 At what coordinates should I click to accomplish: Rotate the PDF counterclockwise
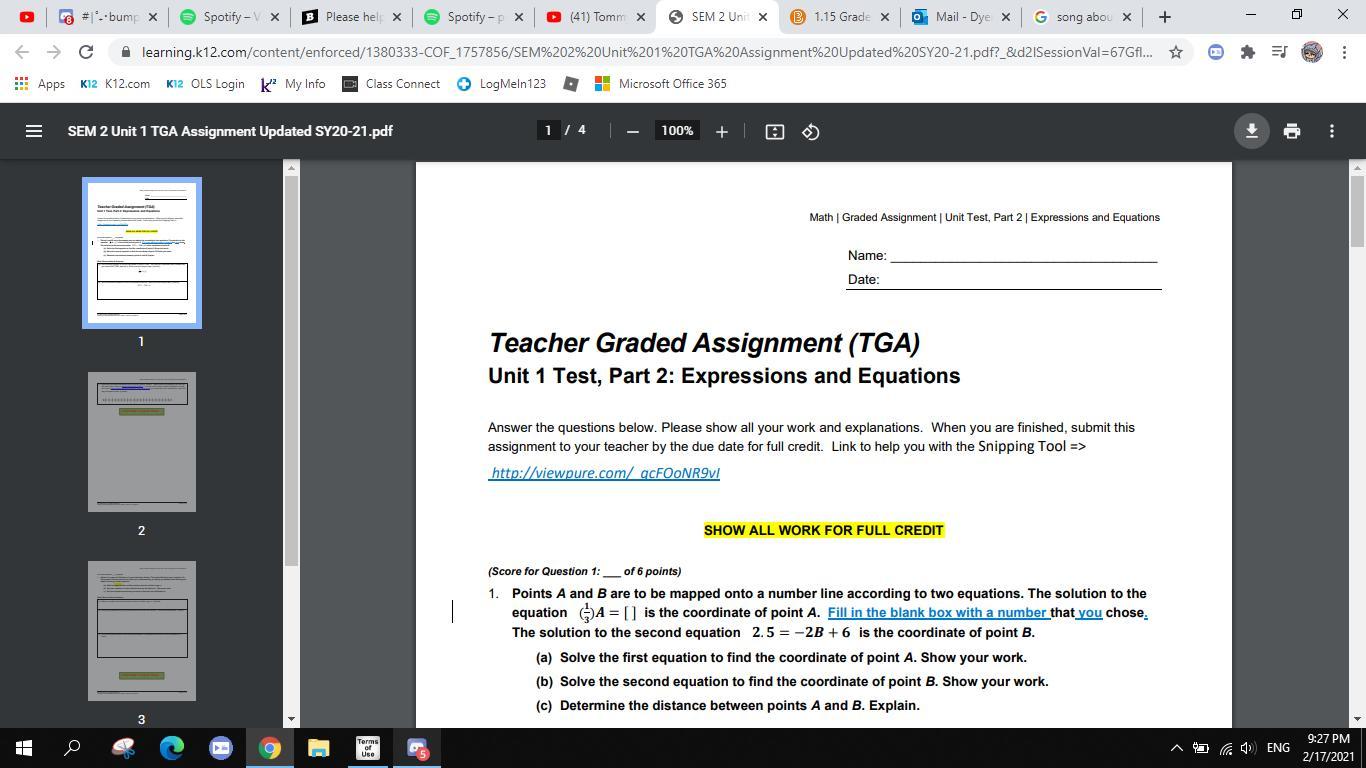coord(811,131)
